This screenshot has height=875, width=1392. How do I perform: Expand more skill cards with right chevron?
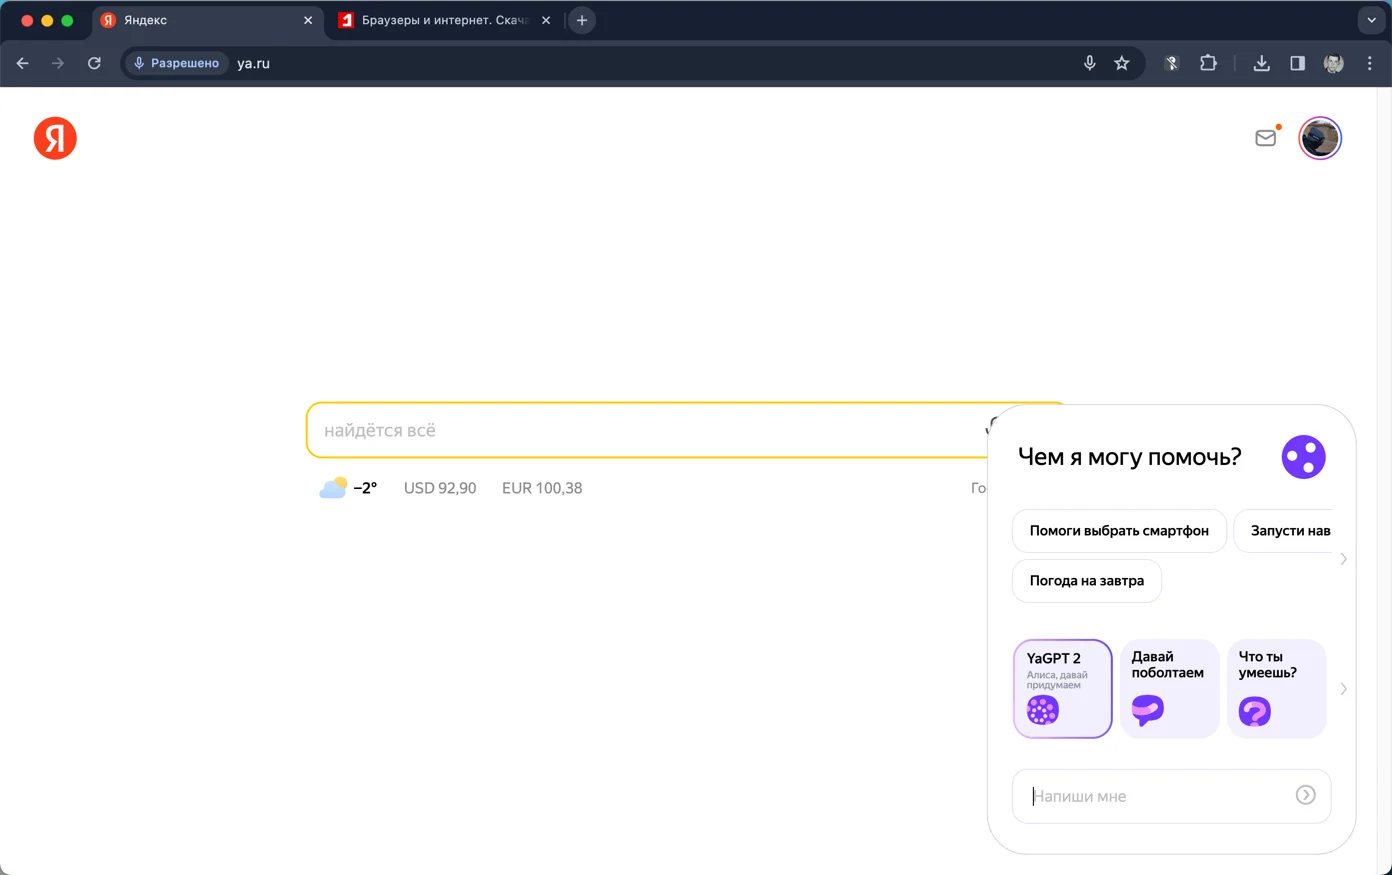pyautogui.click(x=1343, y=689)
